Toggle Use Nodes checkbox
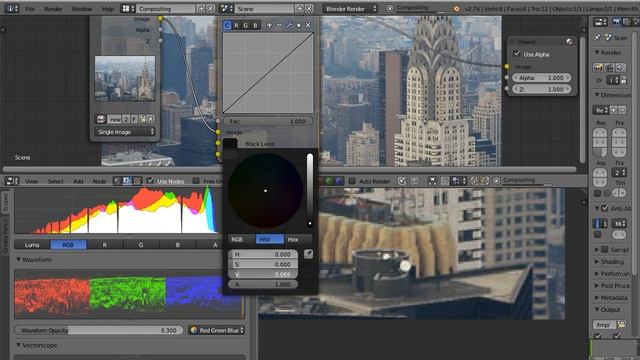 pos(150,180)
